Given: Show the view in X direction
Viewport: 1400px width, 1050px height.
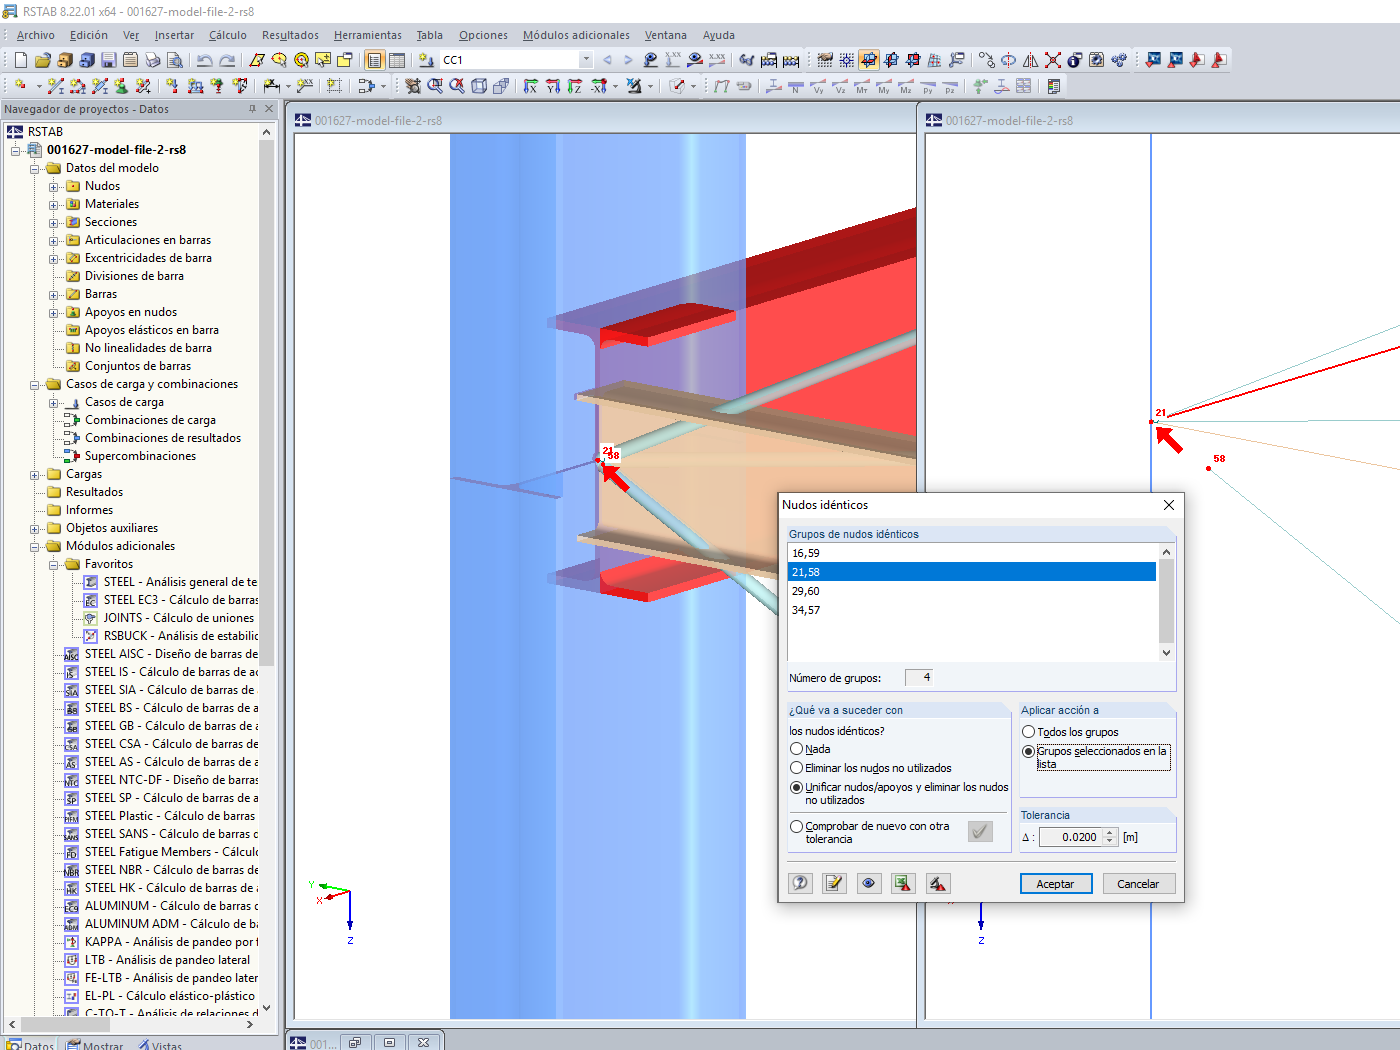Looking at the screenshot, I should tap(531, 86).
